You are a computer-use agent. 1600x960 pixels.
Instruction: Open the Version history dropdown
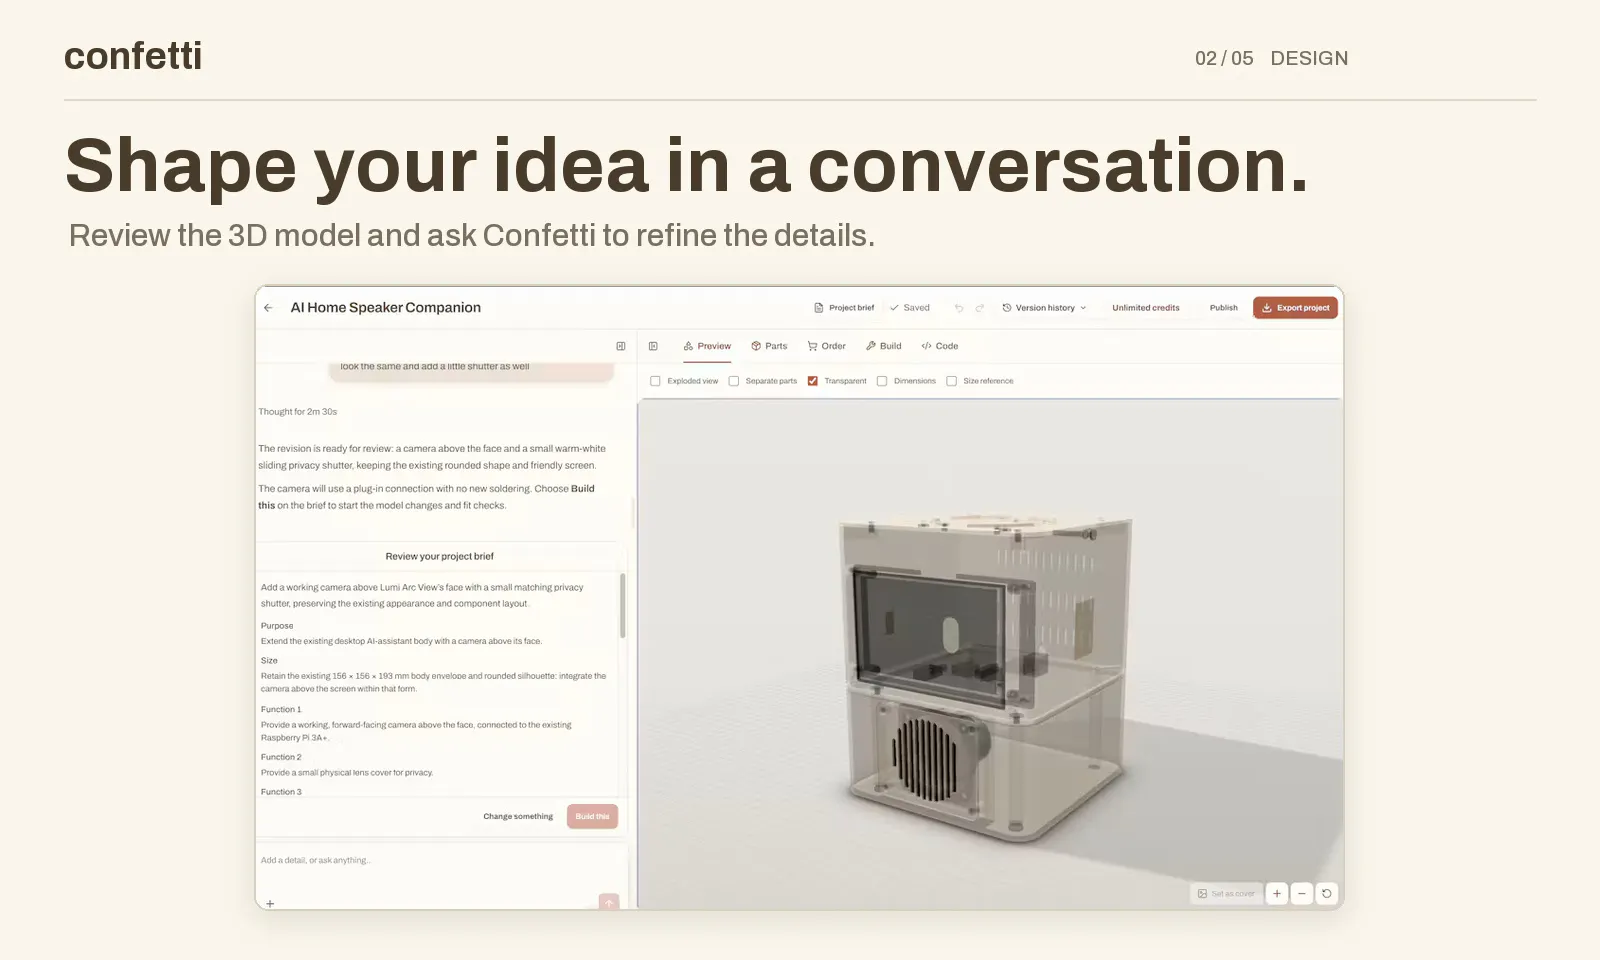point(1044,308)
